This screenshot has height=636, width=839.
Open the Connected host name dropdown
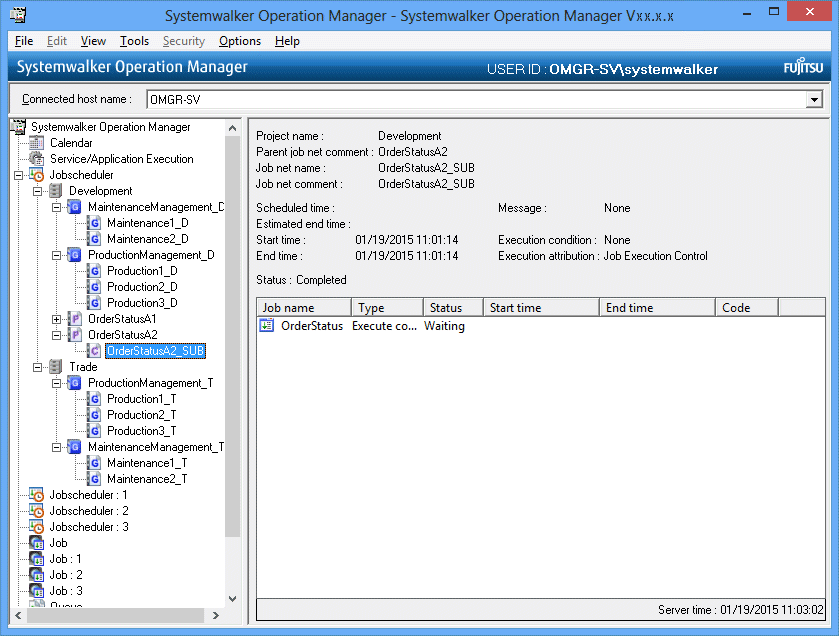814,99
